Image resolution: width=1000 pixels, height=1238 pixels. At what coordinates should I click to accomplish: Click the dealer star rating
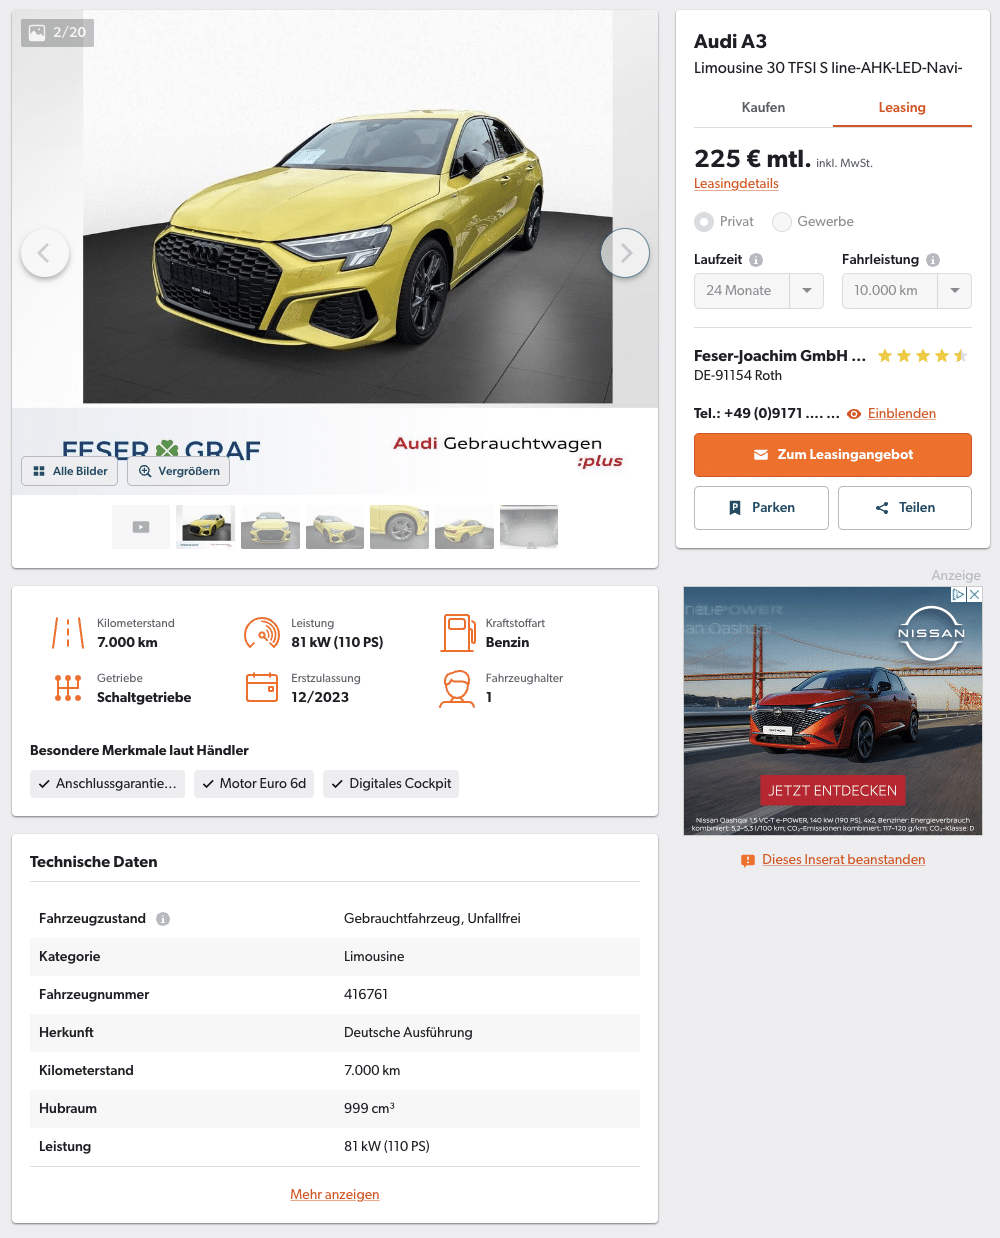(922, 356)
